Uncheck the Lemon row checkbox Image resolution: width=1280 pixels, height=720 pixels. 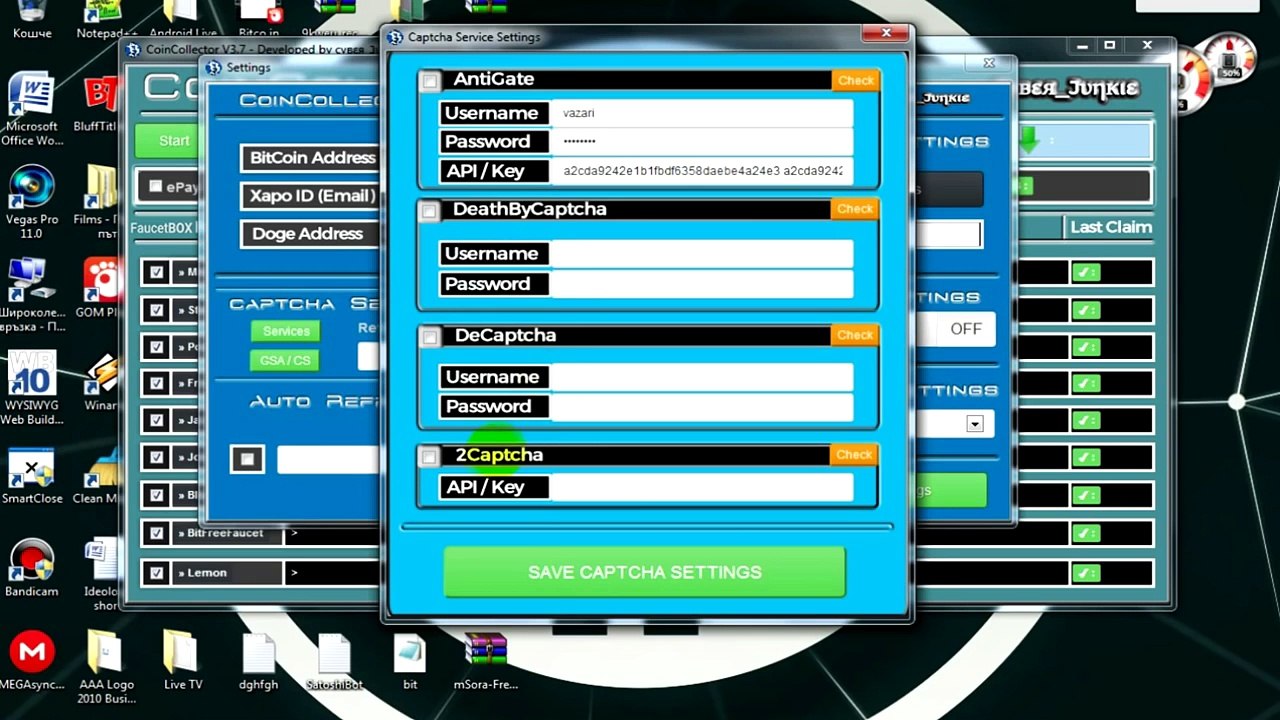coord(156,573)
